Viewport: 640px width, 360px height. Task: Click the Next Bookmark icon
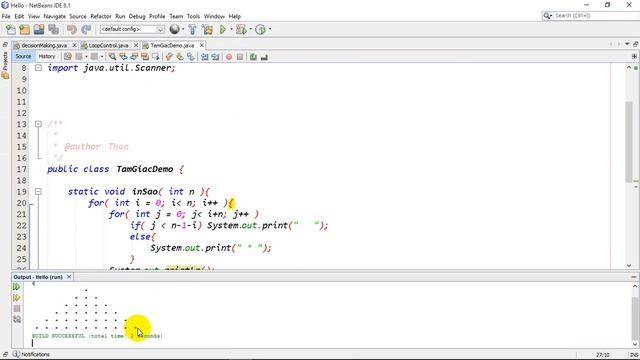point(180,57)
